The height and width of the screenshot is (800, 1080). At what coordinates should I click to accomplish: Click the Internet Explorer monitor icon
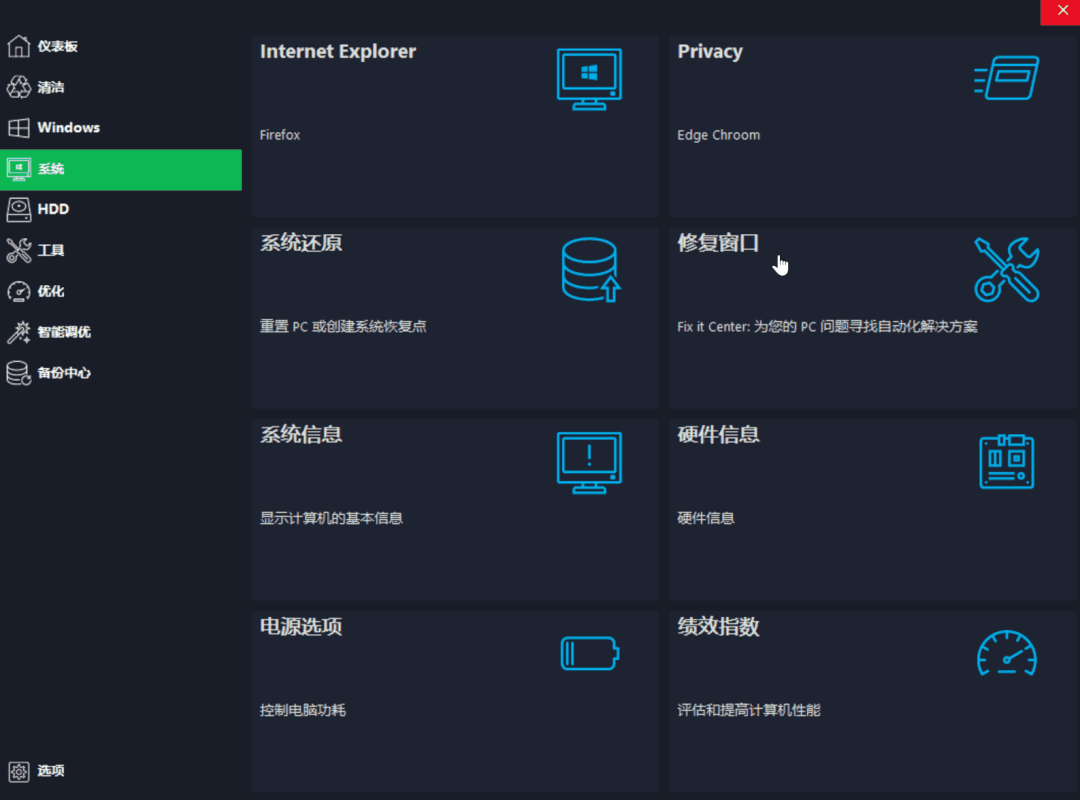point(589,78)
